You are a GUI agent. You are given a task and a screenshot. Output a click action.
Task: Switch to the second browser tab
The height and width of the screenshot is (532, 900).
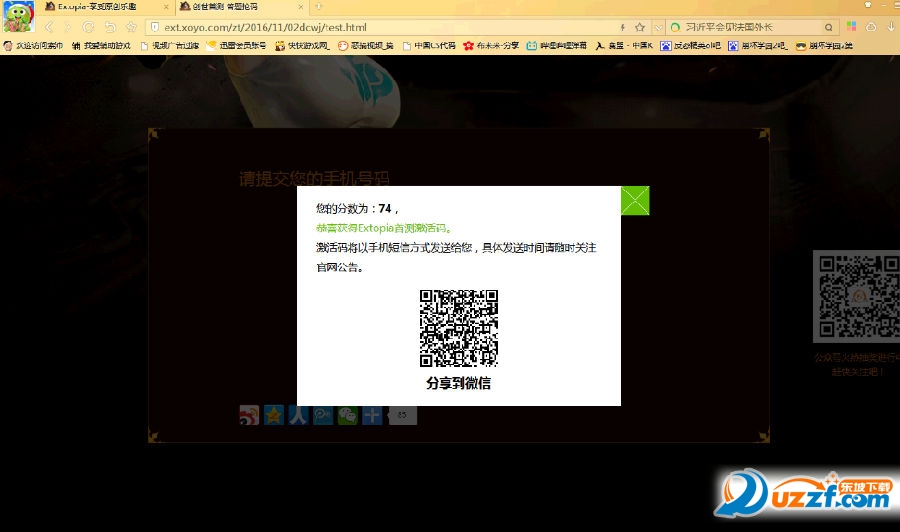242,7
